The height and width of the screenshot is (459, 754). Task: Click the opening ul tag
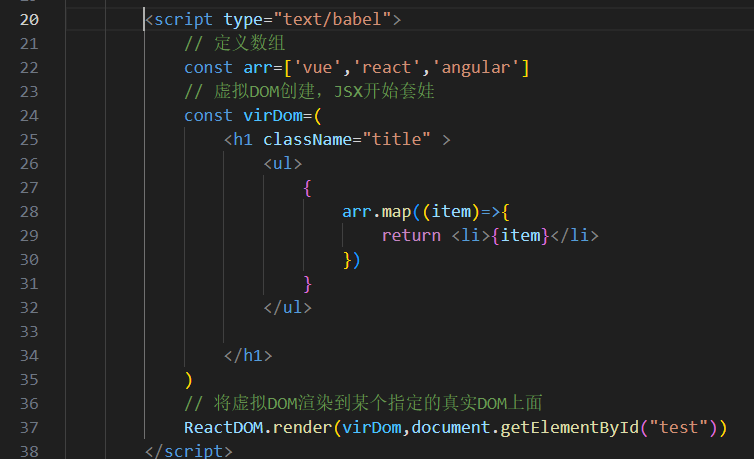(283, 164)
